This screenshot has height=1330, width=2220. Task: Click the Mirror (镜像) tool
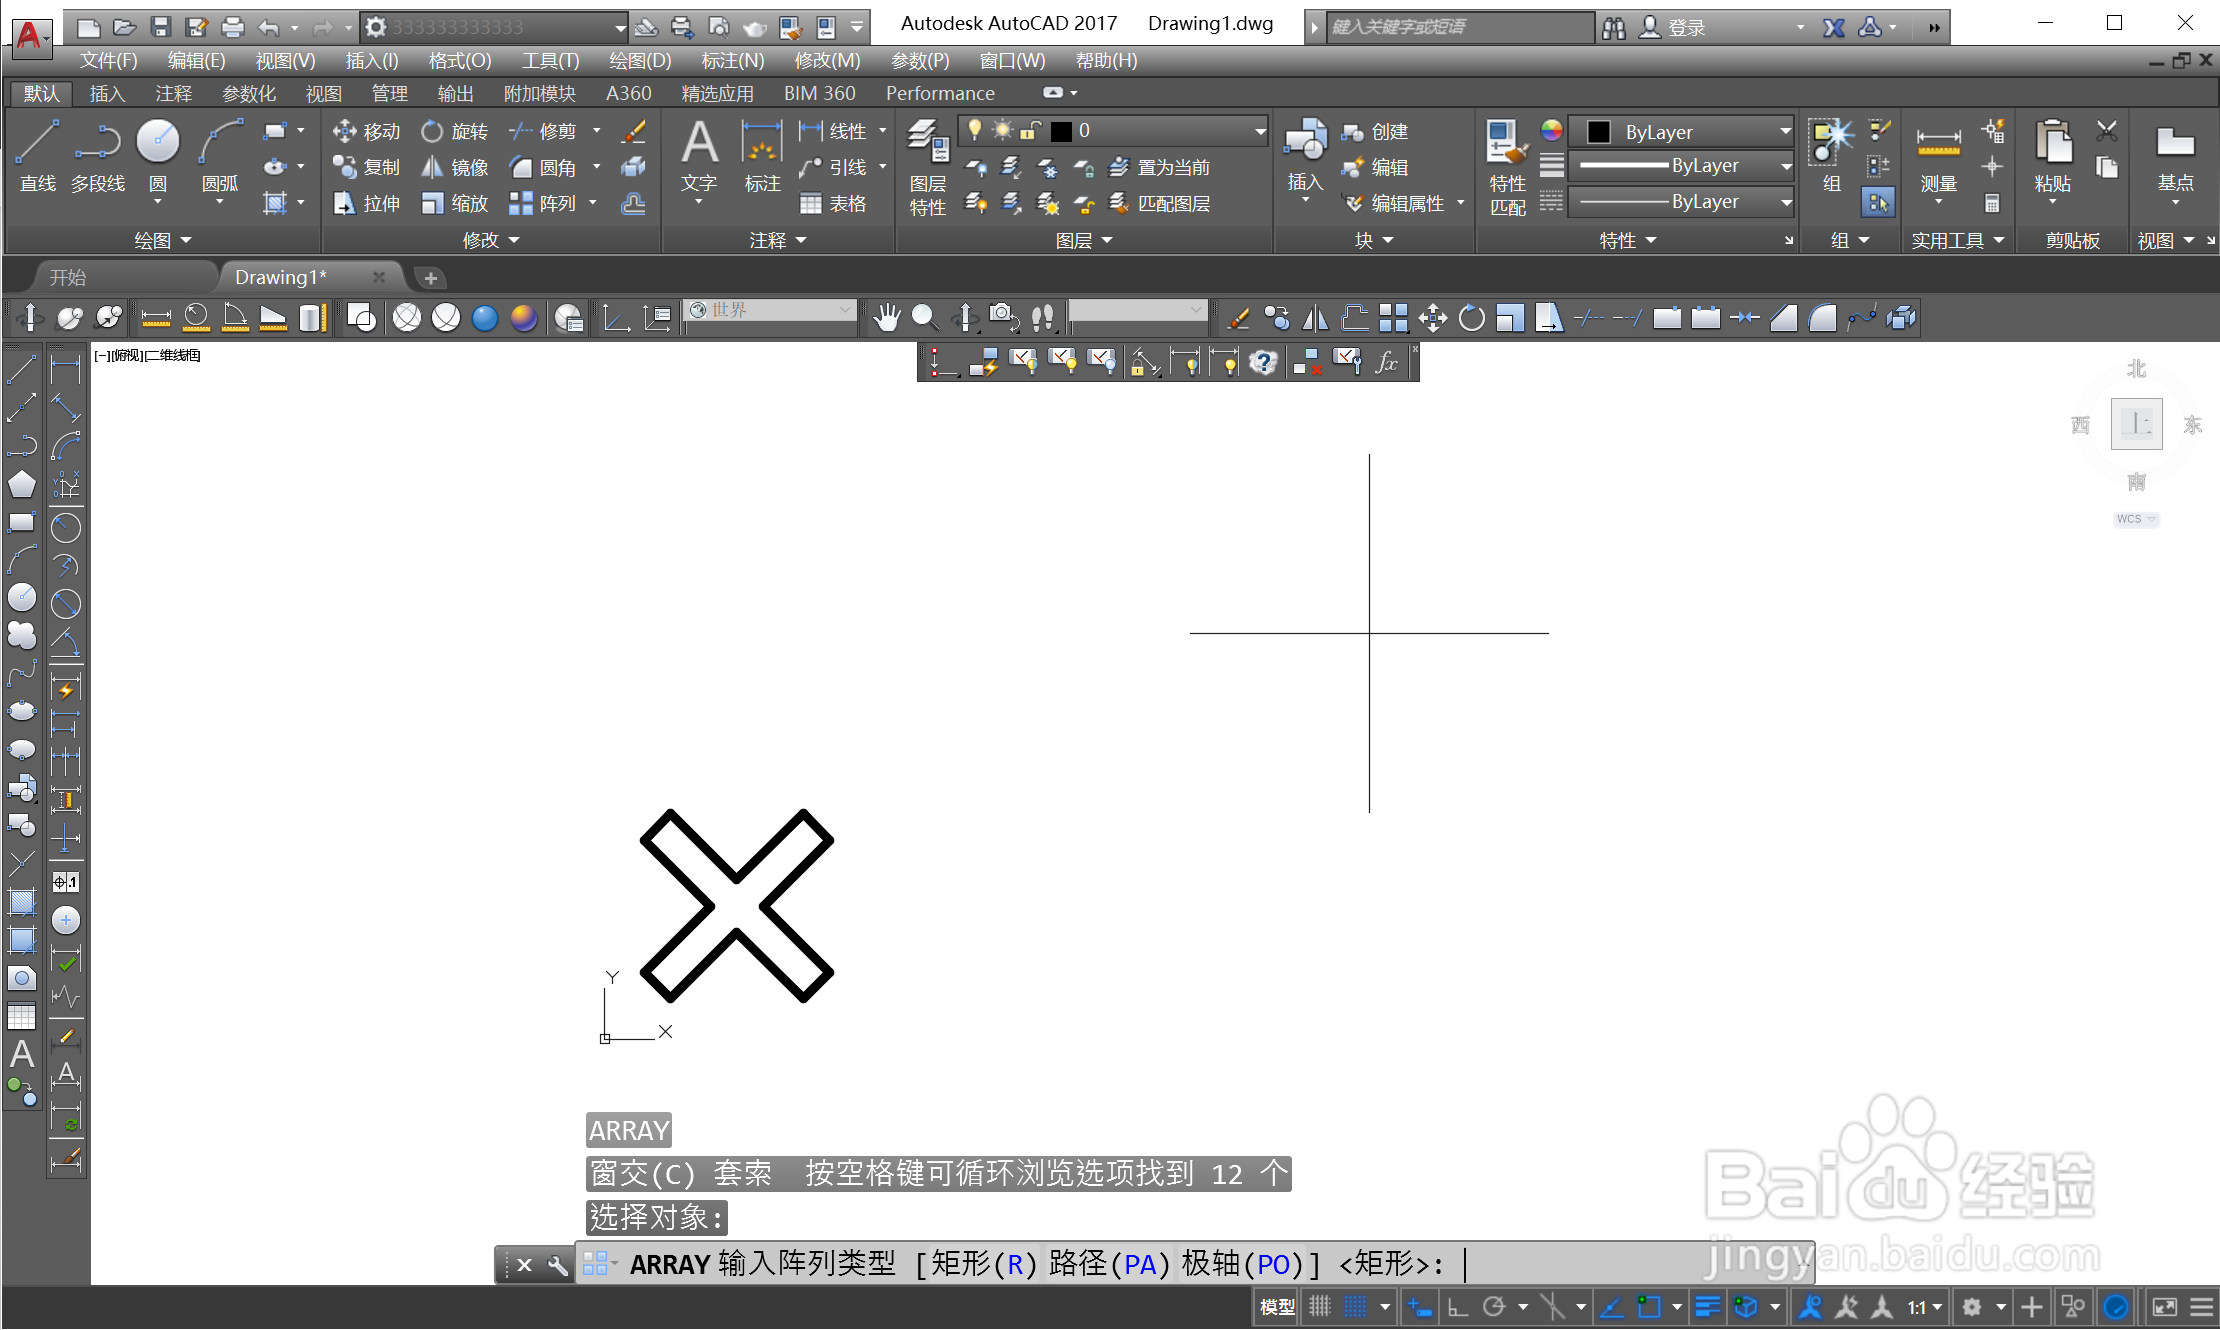tap(455, 167)
